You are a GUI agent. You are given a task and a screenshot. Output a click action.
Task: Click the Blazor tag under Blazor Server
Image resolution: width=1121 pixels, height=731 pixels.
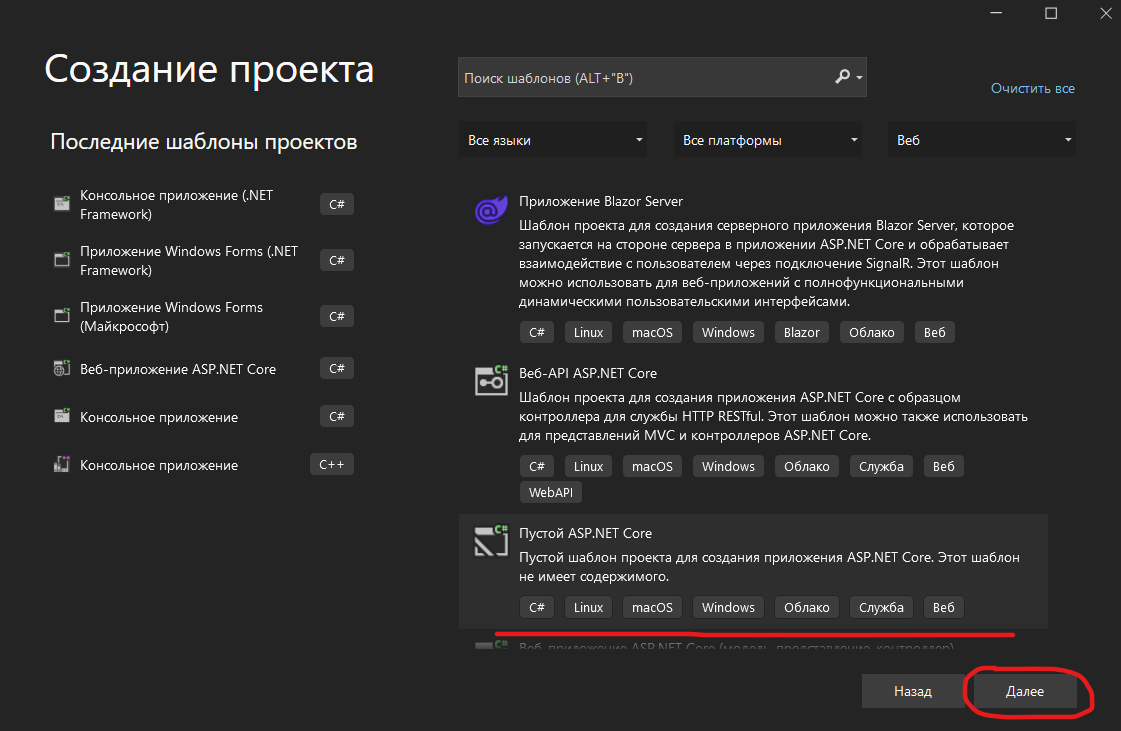[x=801, y=332]
